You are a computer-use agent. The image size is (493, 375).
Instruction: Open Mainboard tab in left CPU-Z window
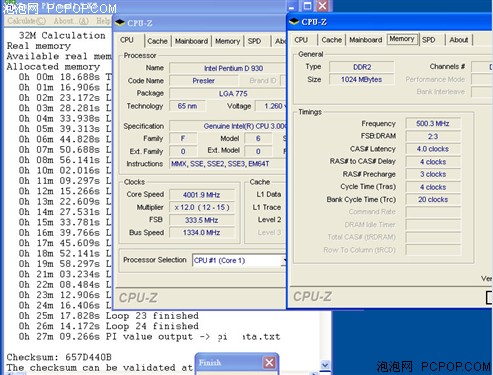click(191, 41)
